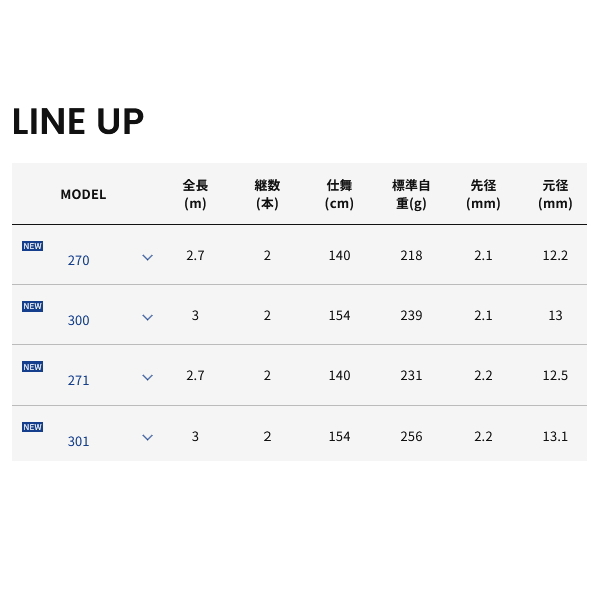Click the 仕舞(cm) column header
The height and width of the screenshot is (600, 600).
(x=339, y=194)
